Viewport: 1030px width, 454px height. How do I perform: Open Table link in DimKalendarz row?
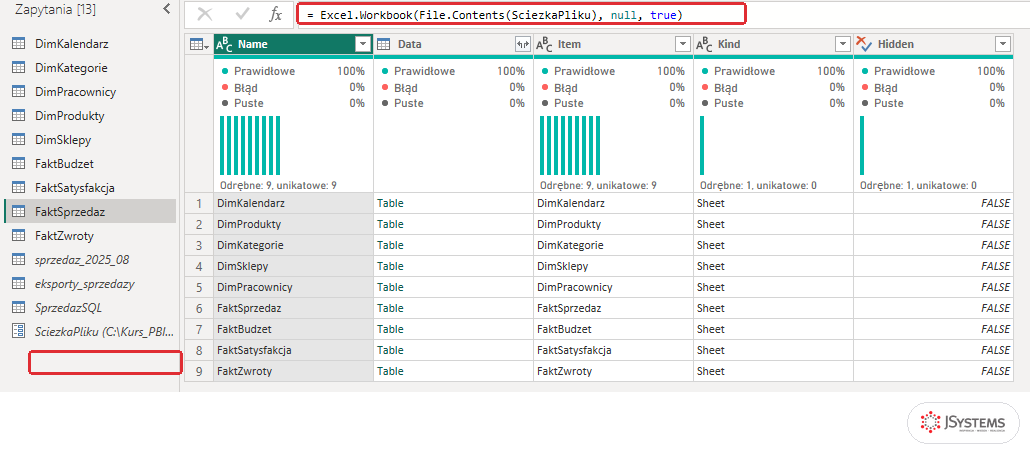click(x=390, y=203)
